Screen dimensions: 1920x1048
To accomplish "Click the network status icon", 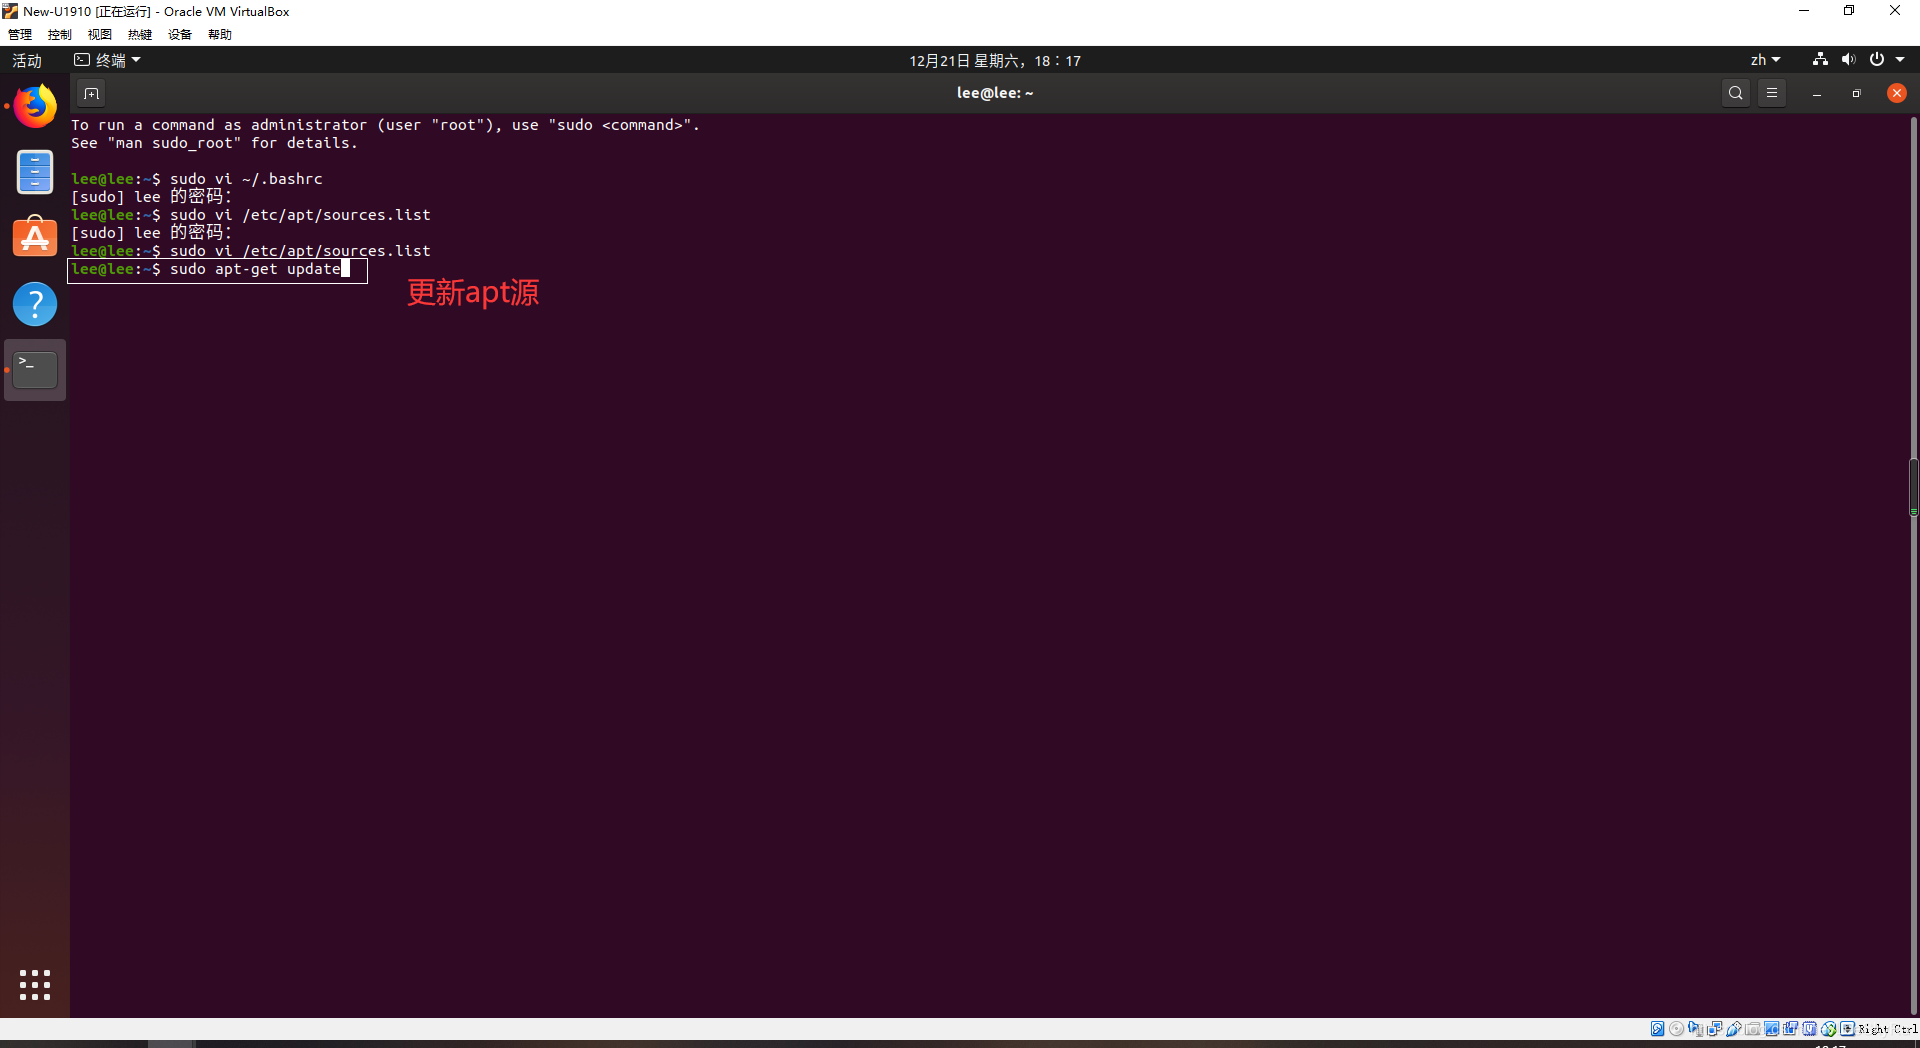I will [x=1820, y=60].
